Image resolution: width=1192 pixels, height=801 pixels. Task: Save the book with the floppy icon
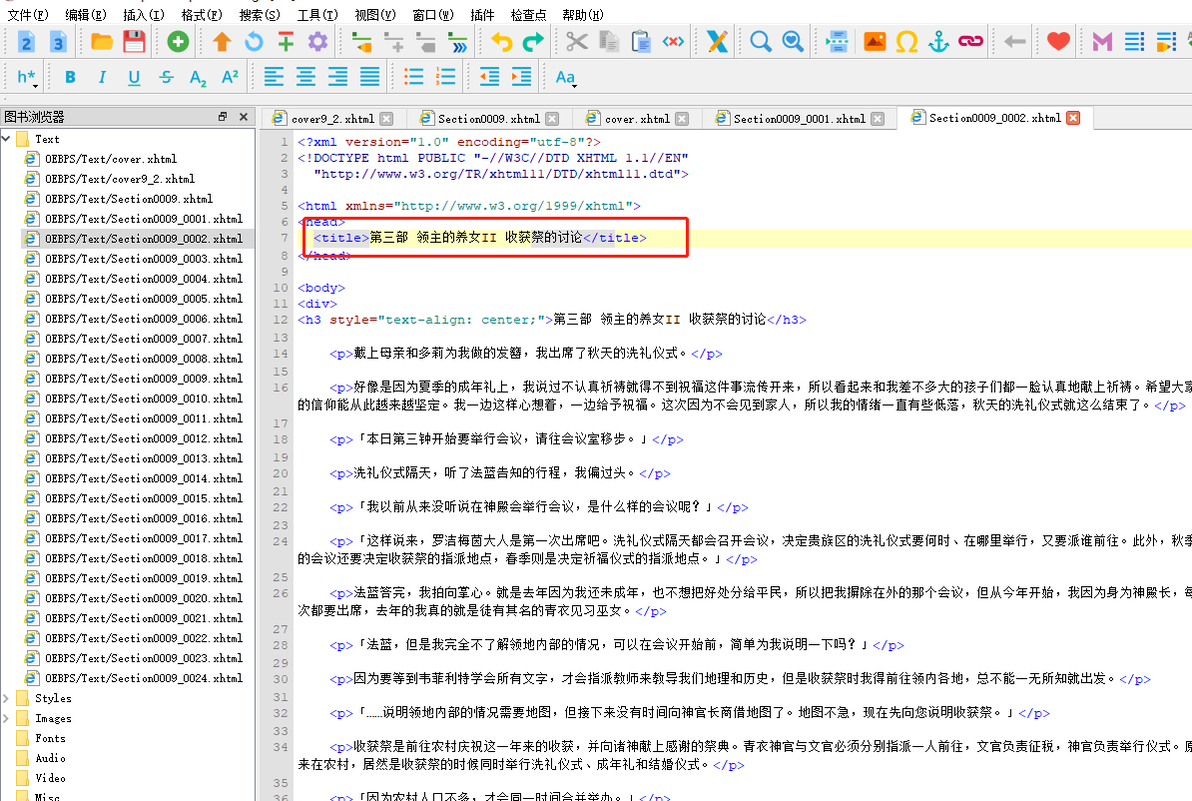134,42
